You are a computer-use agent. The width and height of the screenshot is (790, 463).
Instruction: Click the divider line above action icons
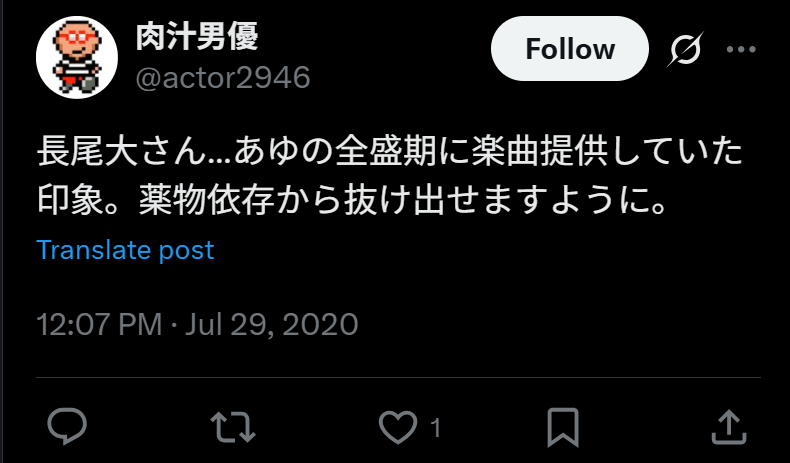399,377
